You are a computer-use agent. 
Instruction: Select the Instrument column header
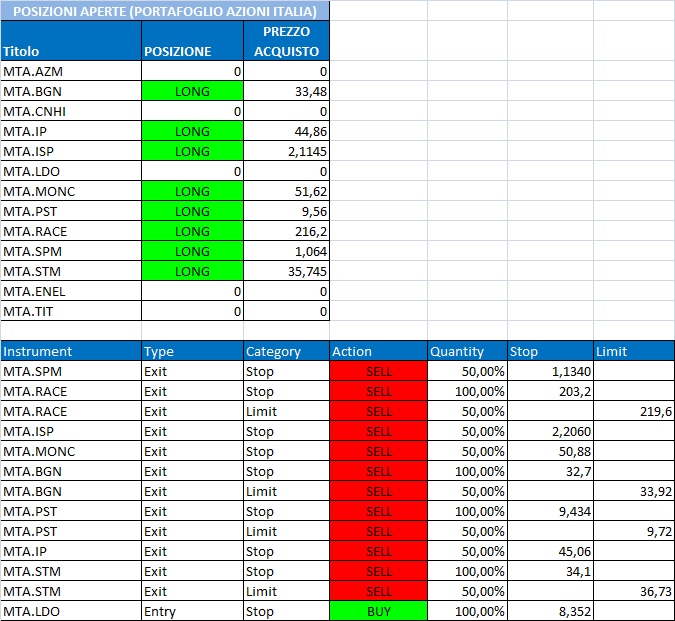(x=71, y=351)
